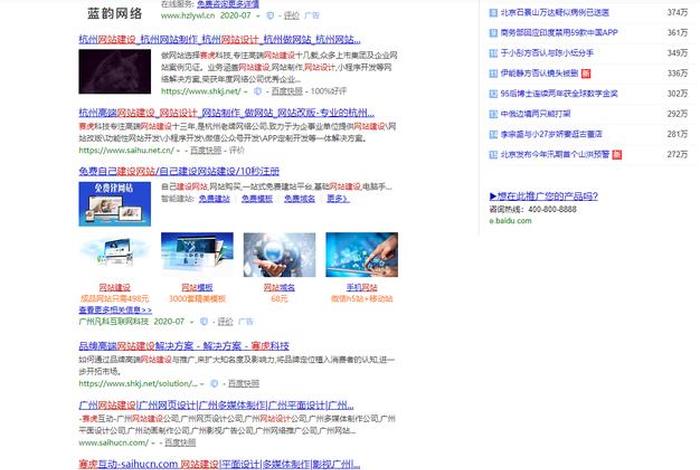The height and width of the screenshot is (470, 700).
Task: Open hot search 伊能静方否认镜头被删
Action: (539, 74)
